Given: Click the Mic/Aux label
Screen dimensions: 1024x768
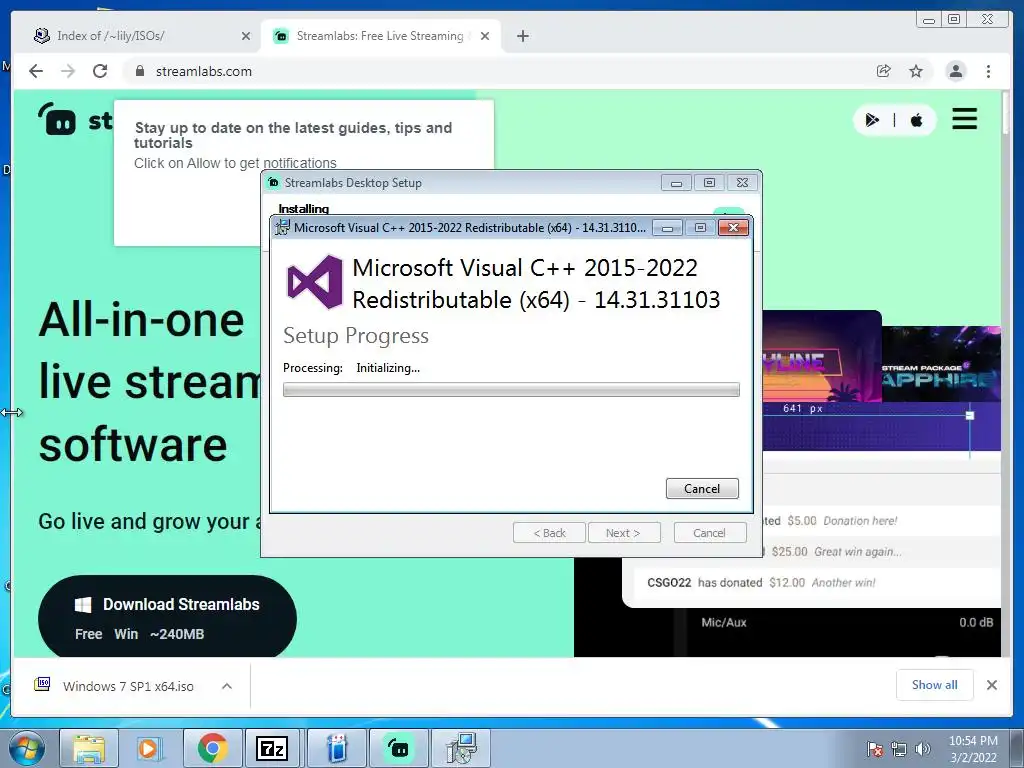Looking at the screenshot, I should [x=724, y=622].
